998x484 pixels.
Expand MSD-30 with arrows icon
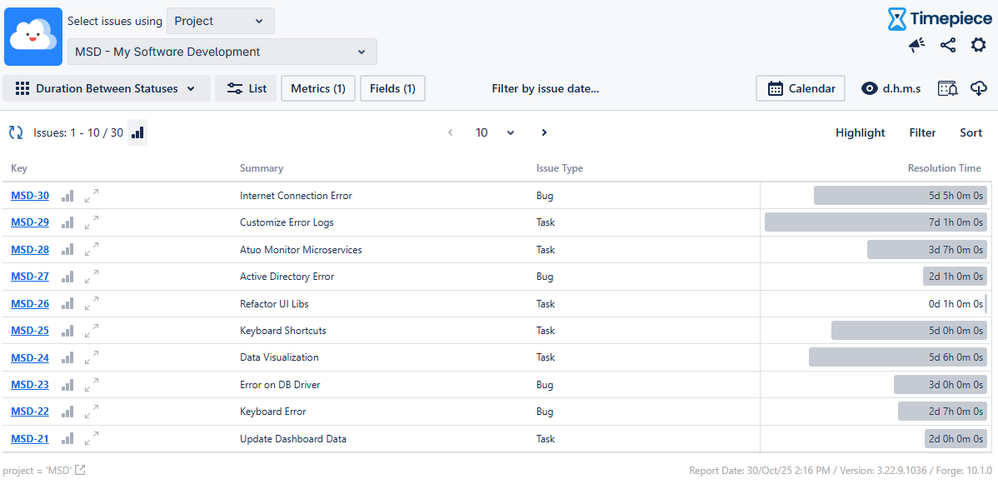pos(92,196)
